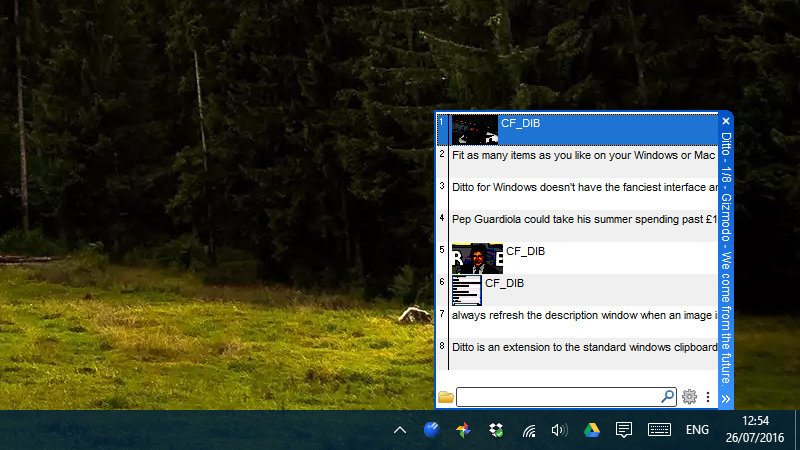Open the volume speaker tray icon
Viewport: 800px width, 450px height.
[x=559, y=430]
